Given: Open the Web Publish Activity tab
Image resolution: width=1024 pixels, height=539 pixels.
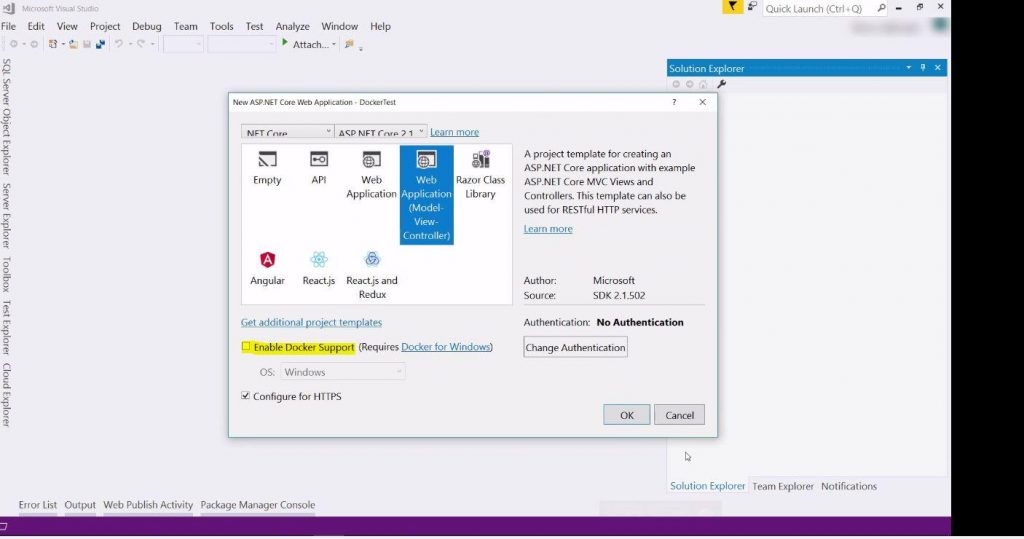Looking at the screenshot, I should click(148, 504).
